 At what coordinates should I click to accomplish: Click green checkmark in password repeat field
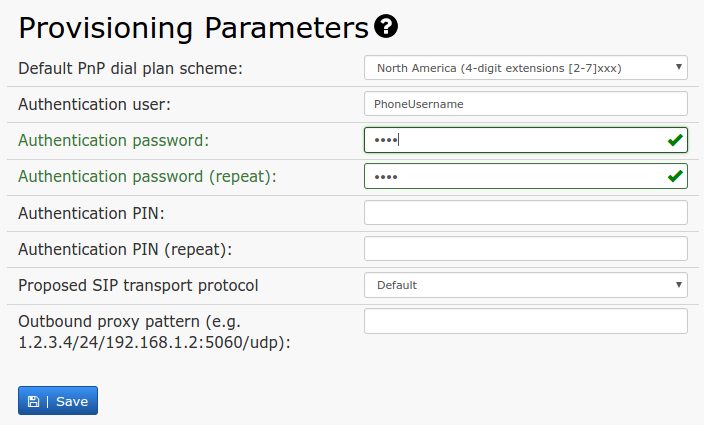pyautogui.click(x=675, y=176)
